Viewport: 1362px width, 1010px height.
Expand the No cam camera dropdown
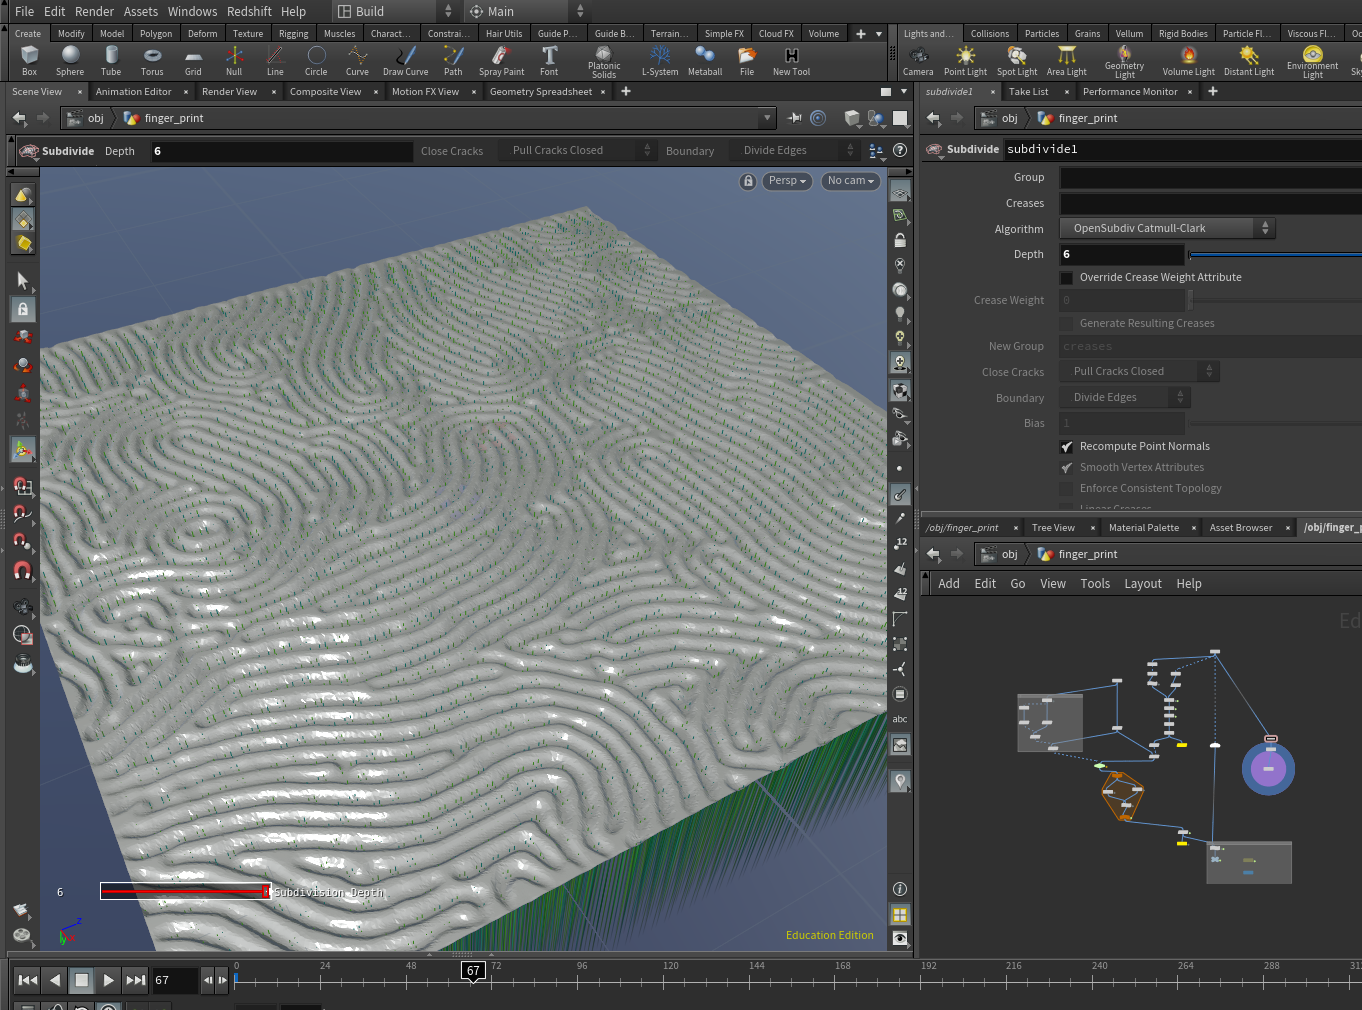coord(850,181)
